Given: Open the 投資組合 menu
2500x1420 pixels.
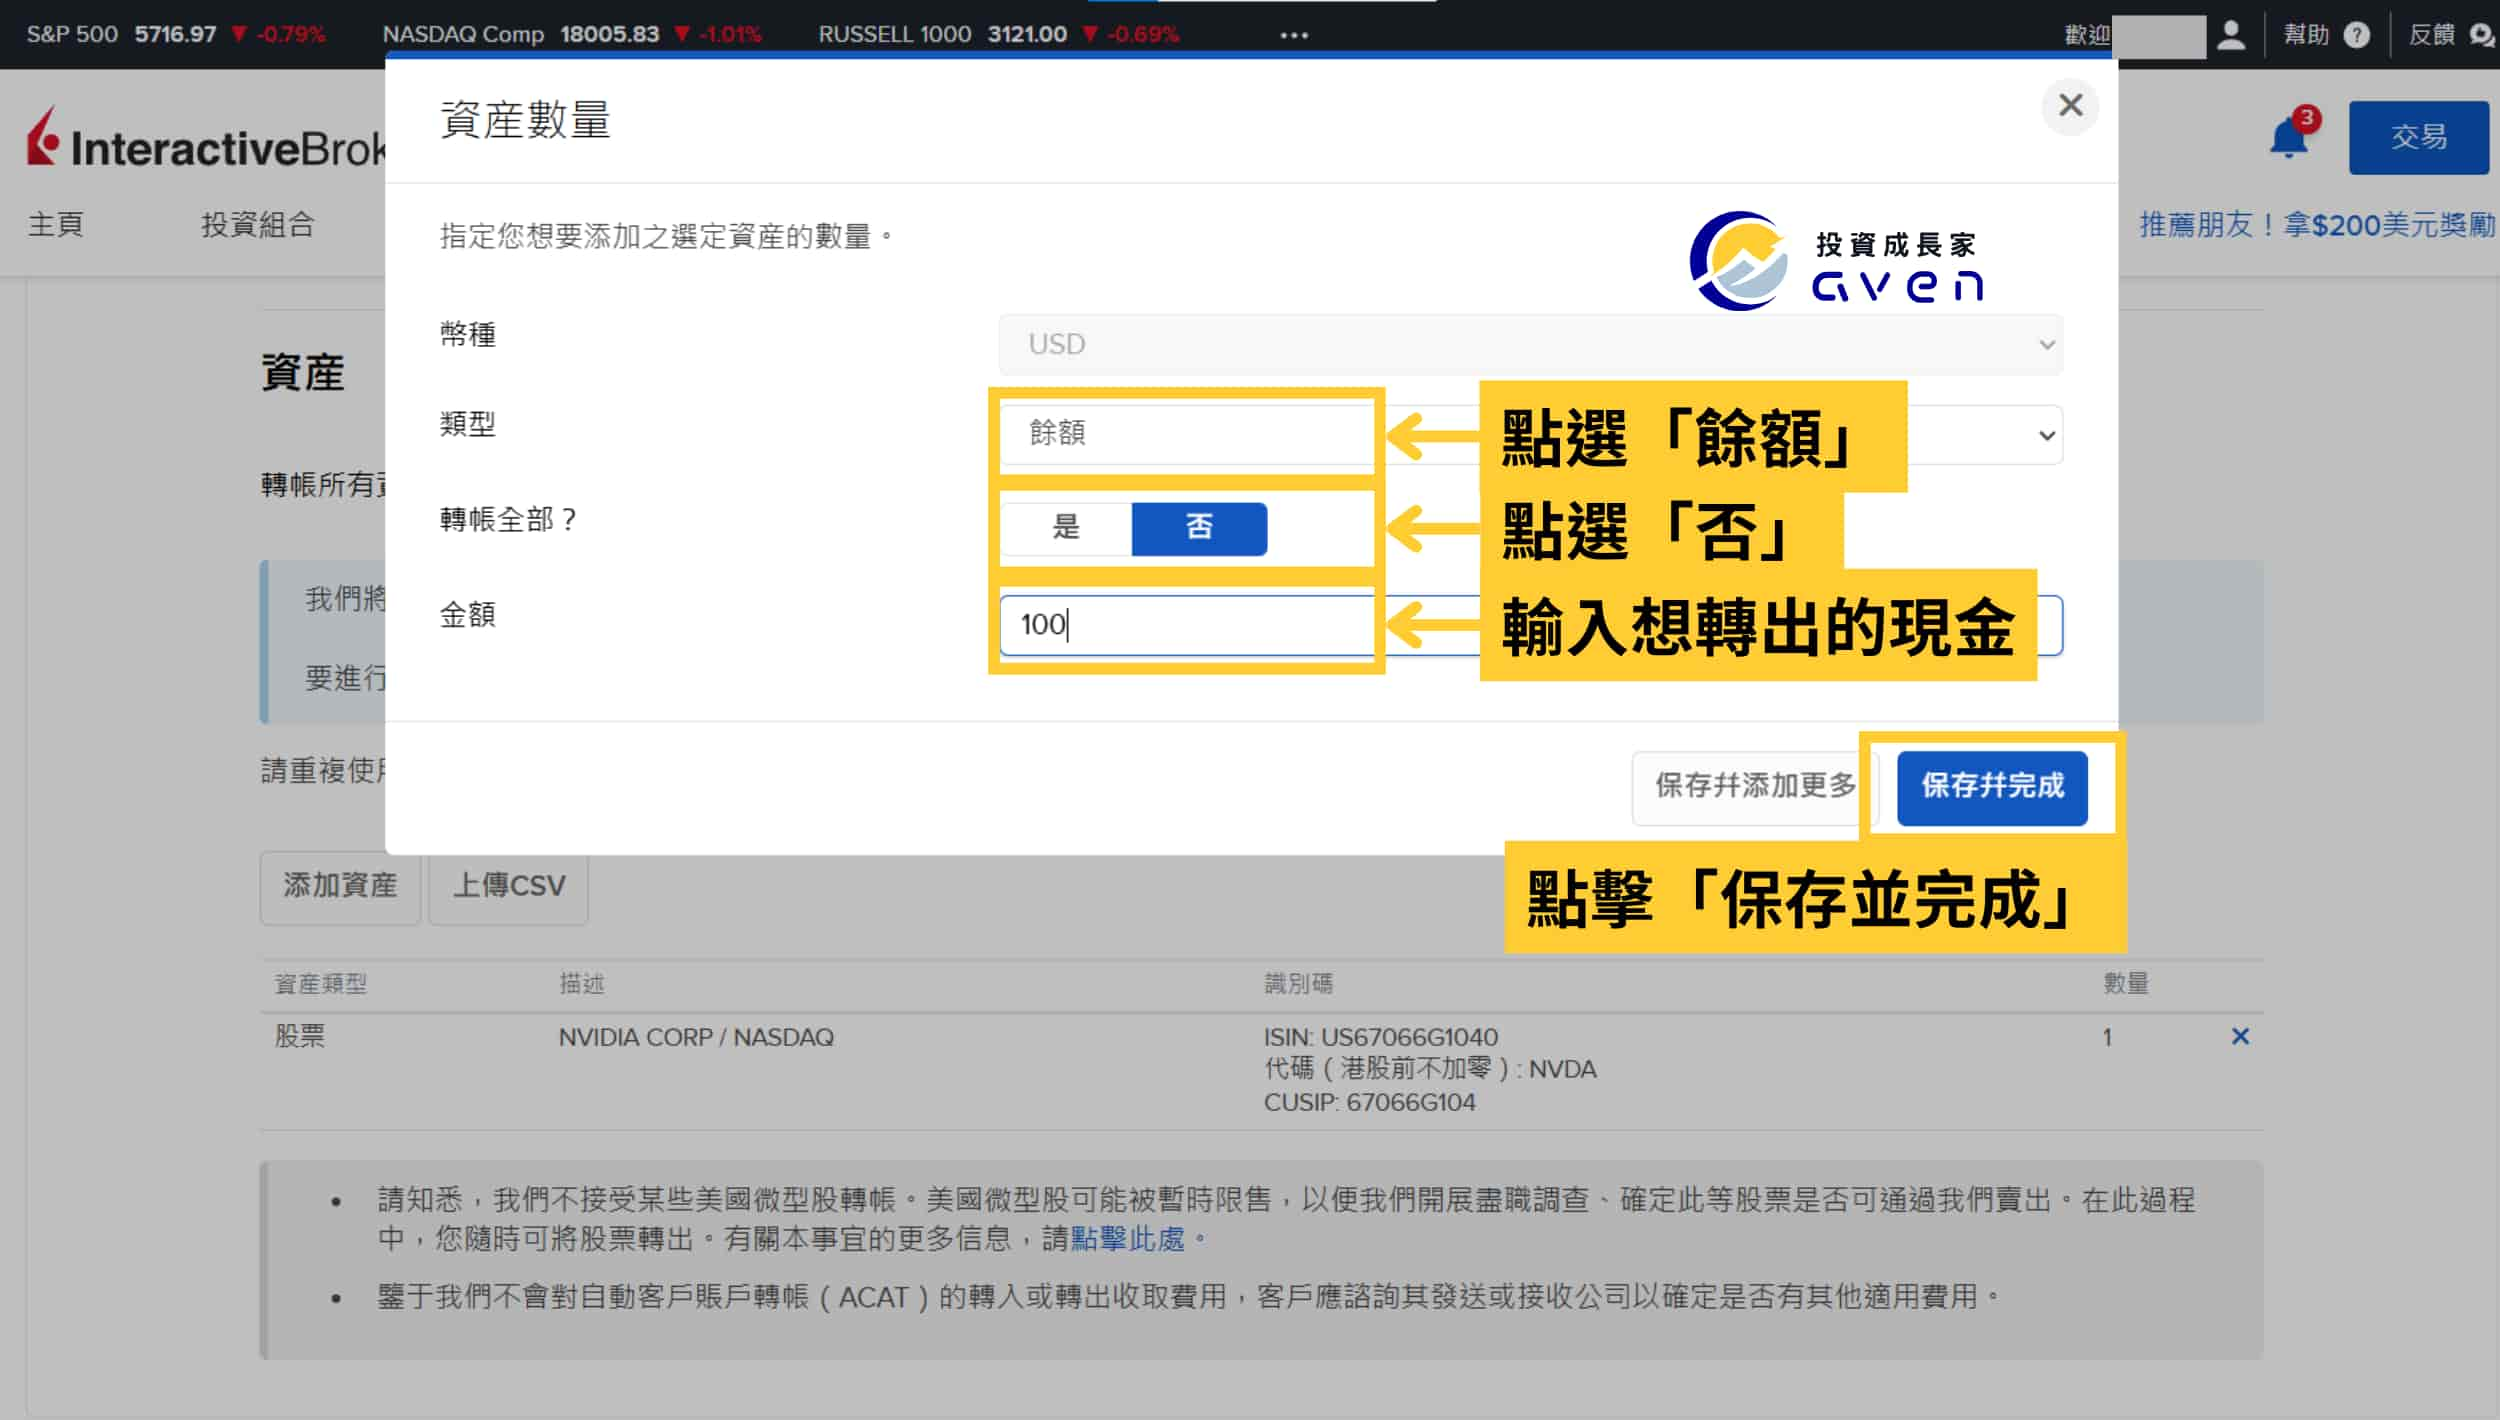Looking at the screenshot, I should click(x=258, y=224).
